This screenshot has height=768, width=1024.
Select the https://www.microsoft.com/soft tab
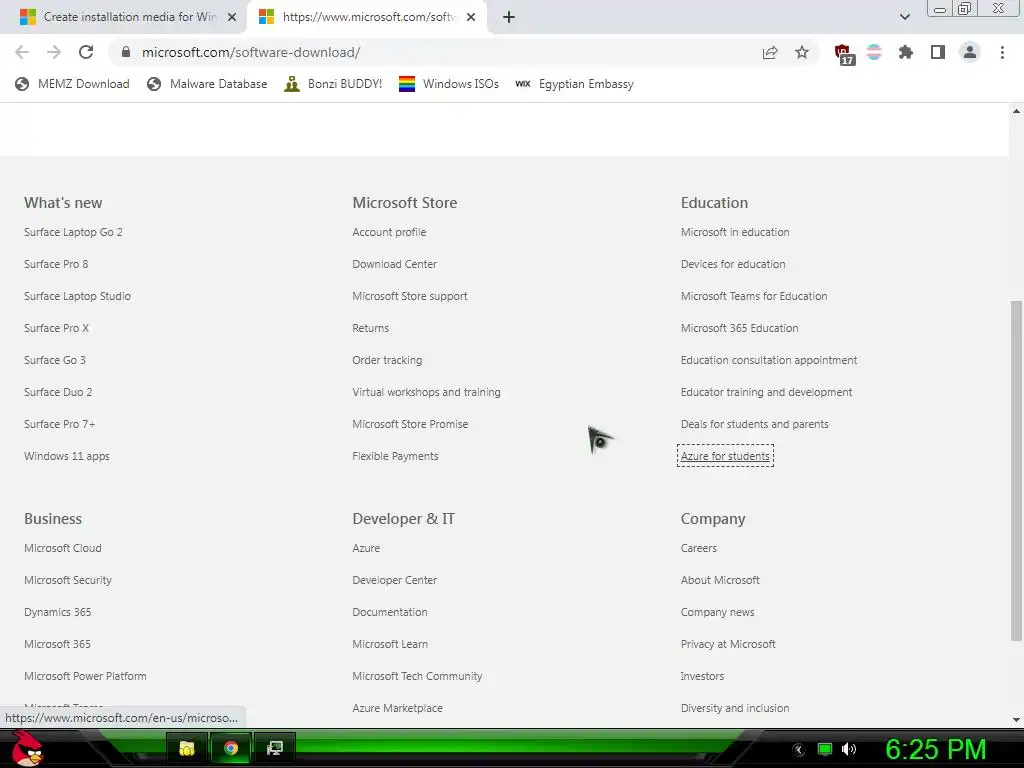(367, 17)
